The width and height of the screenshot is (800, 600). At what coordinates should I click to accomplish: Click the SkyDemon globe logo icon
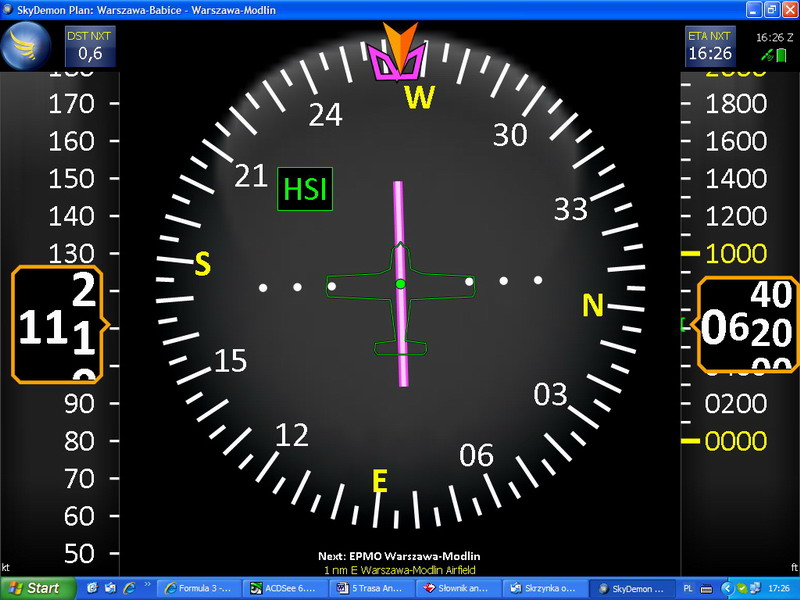[27, 46]
